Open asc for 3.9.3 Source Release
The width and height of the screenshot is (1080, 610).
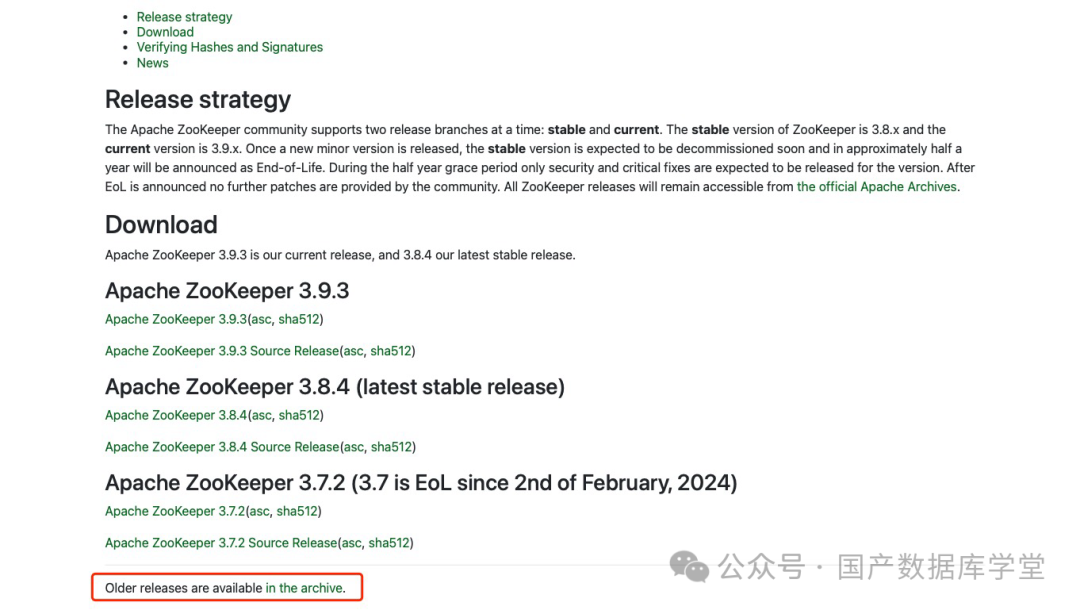tap(353, 350)
